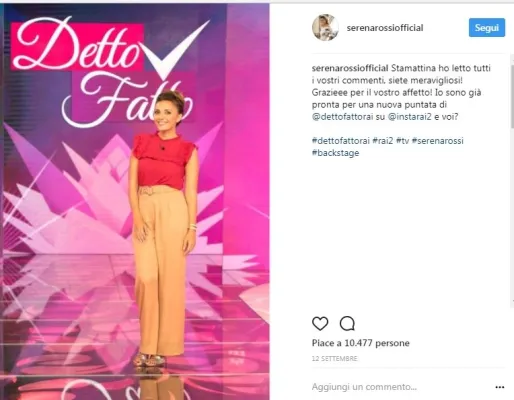
Task: Visit @dettofattorai mentioned account
Action: point(342,117)
